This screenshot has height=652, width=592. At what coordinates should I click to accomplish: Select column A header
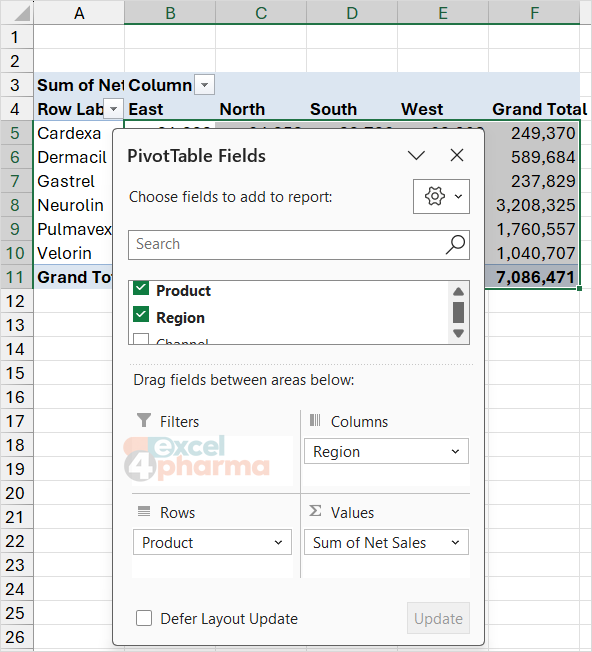tap(79, 12)
